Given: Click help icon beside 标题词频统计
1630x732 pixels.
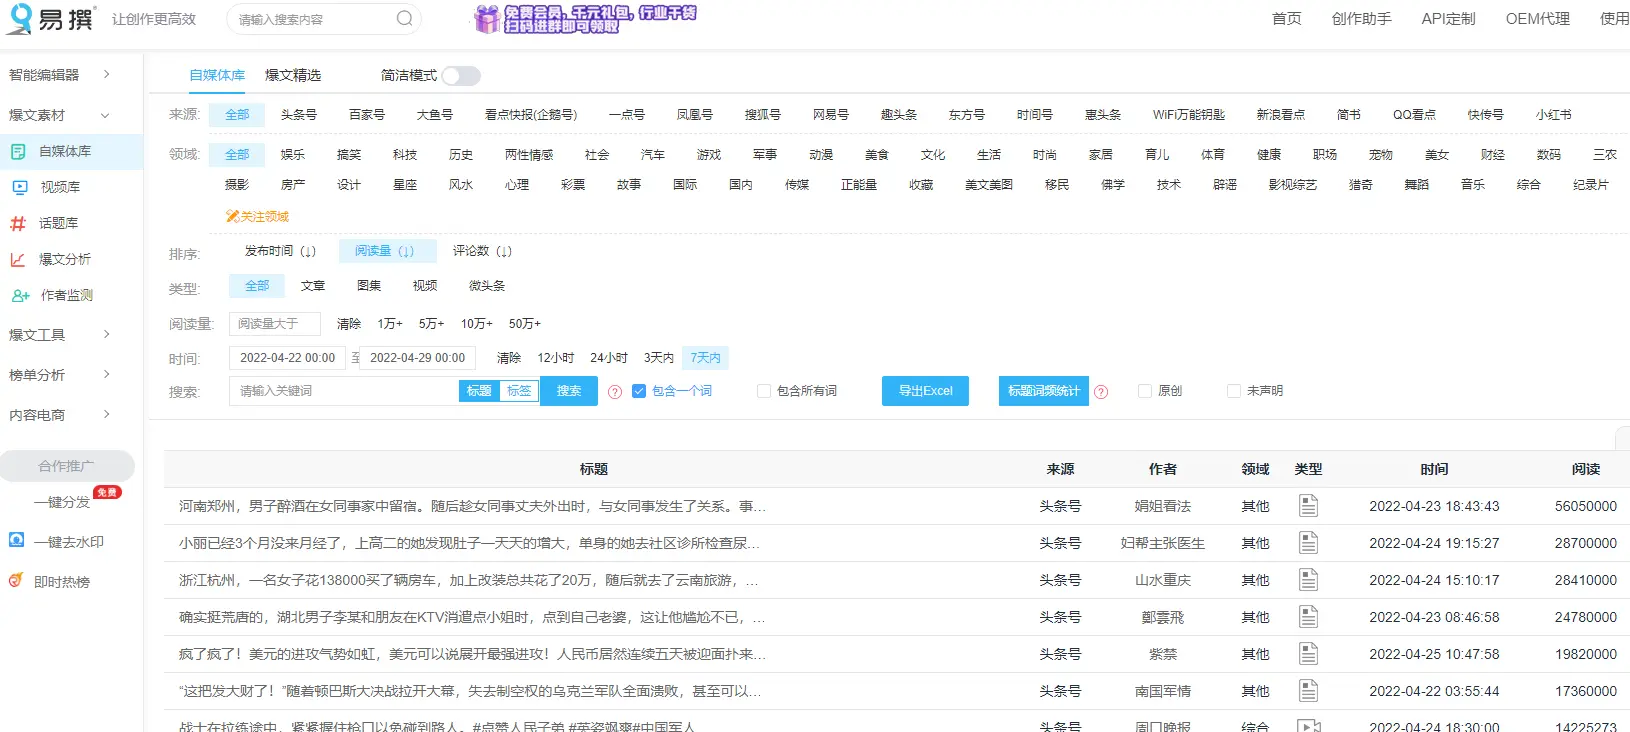Looking at the screenshot, I should 1101,392.
